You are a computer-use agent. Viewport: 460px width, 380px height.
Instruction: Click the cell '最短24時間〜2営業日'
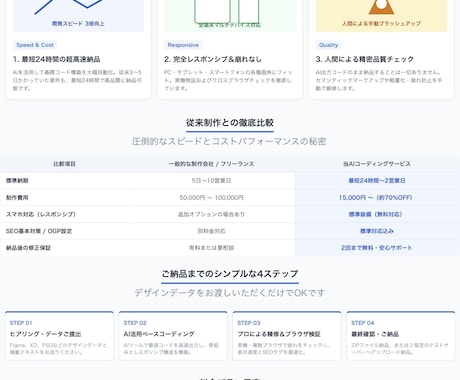tap(377, 181)
